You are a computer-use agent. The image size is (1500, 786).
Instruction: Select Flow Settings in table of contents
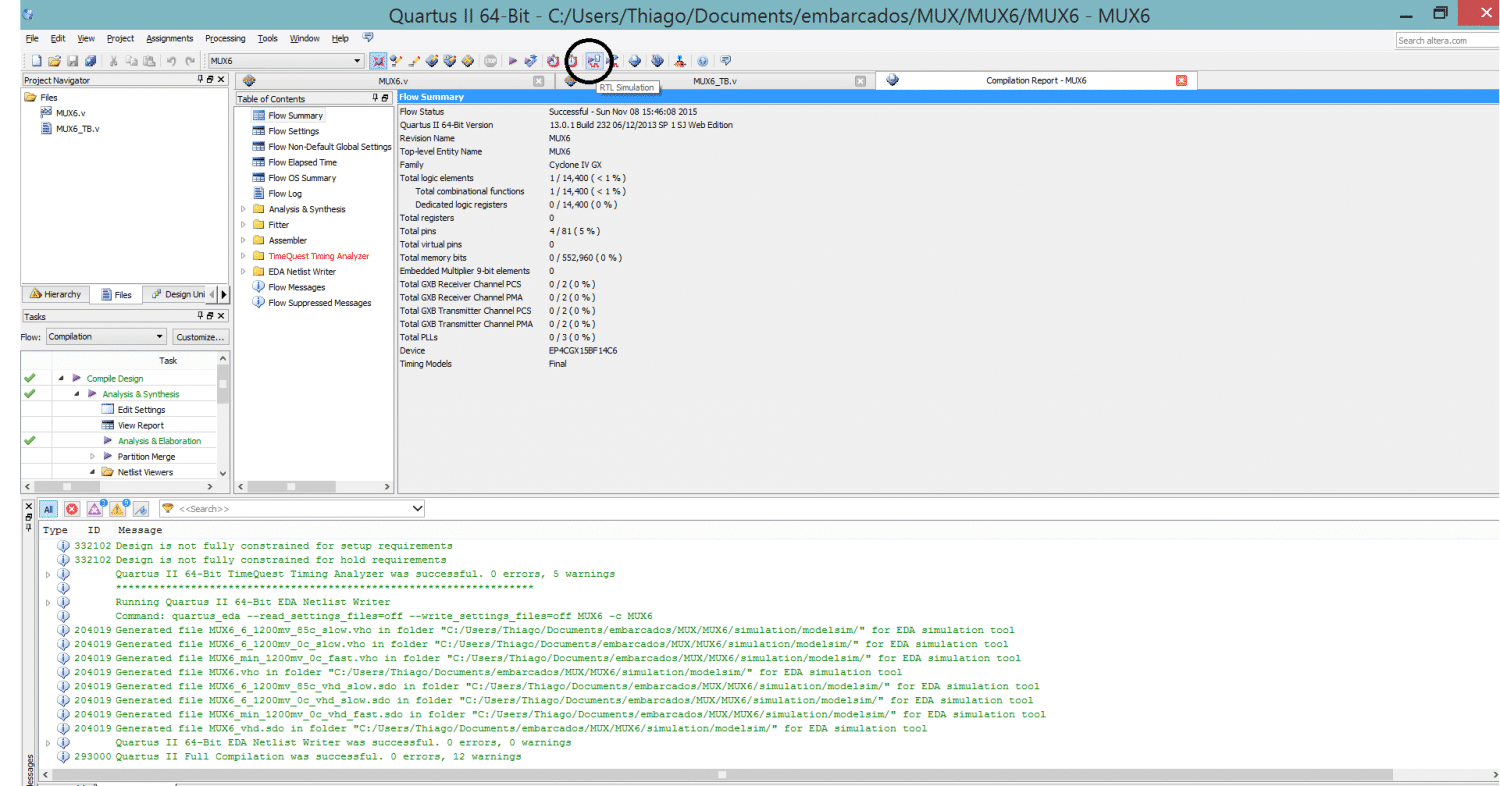click(293, 131)
